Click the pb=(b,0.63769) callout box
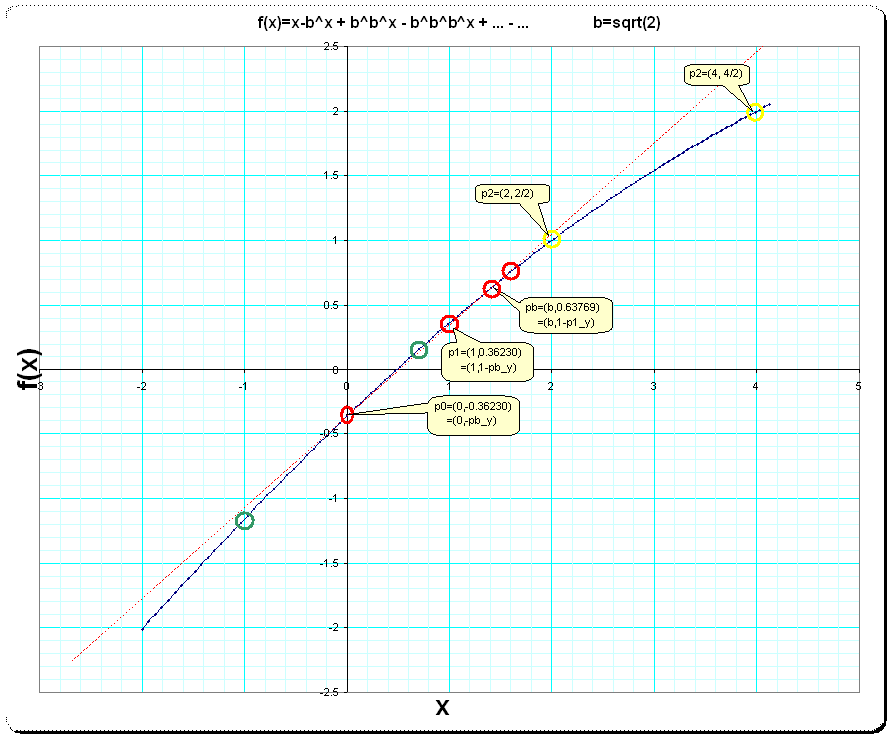This screenshot has width=892, height=738. click(564, 314)
